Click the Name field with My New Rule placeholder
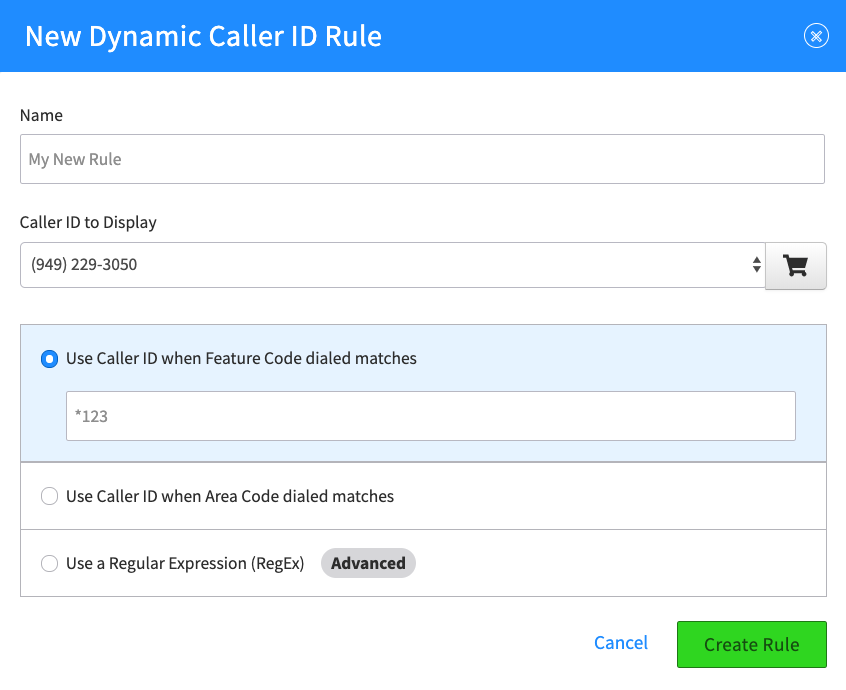This screenshot has height=690, width=846. [422, 159]
